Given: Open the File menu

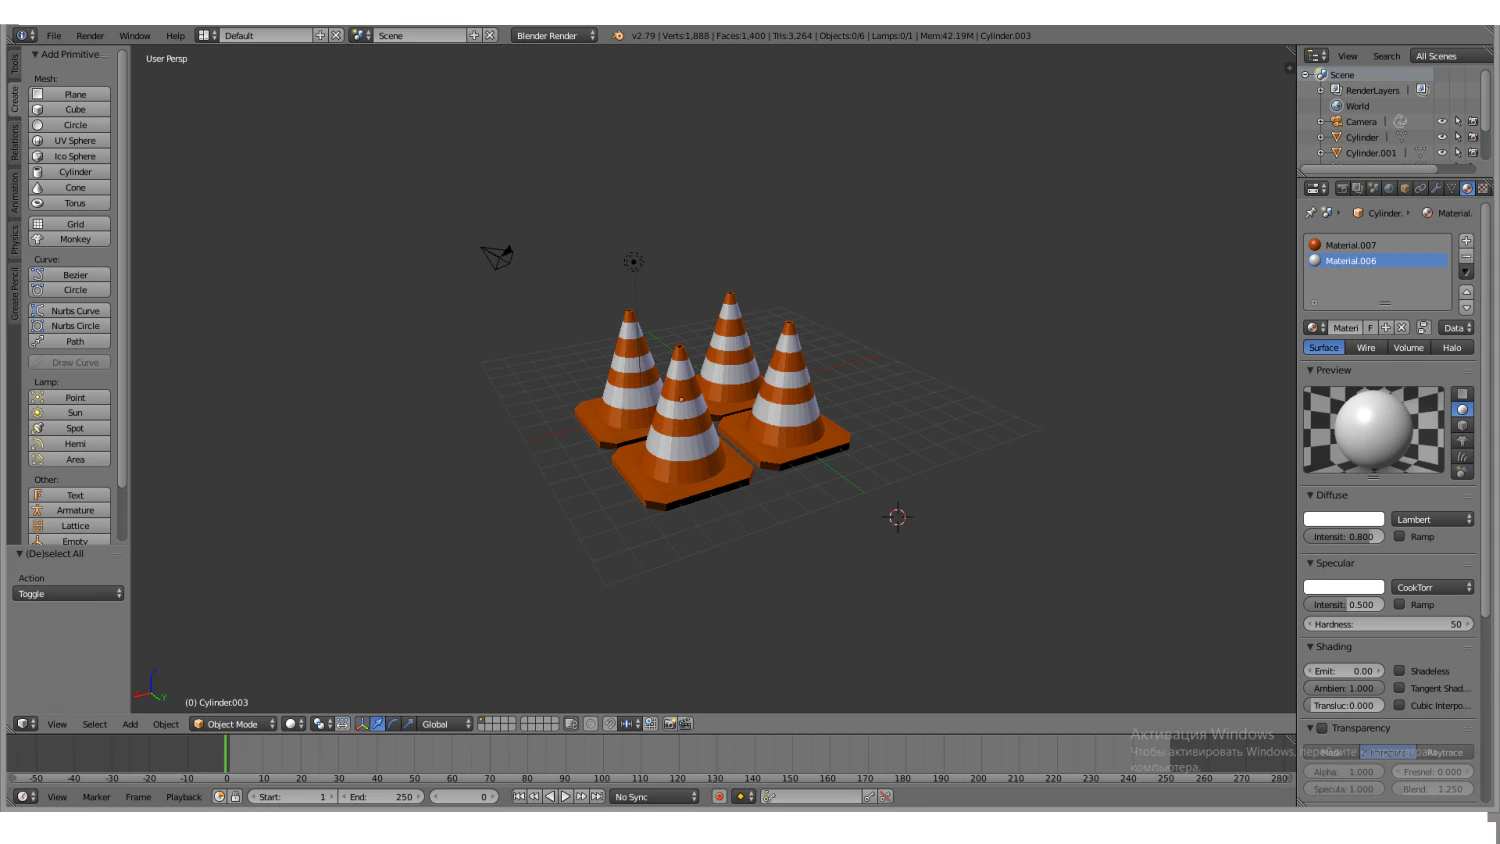Looking at the screenshot, I should coord(54,36).
